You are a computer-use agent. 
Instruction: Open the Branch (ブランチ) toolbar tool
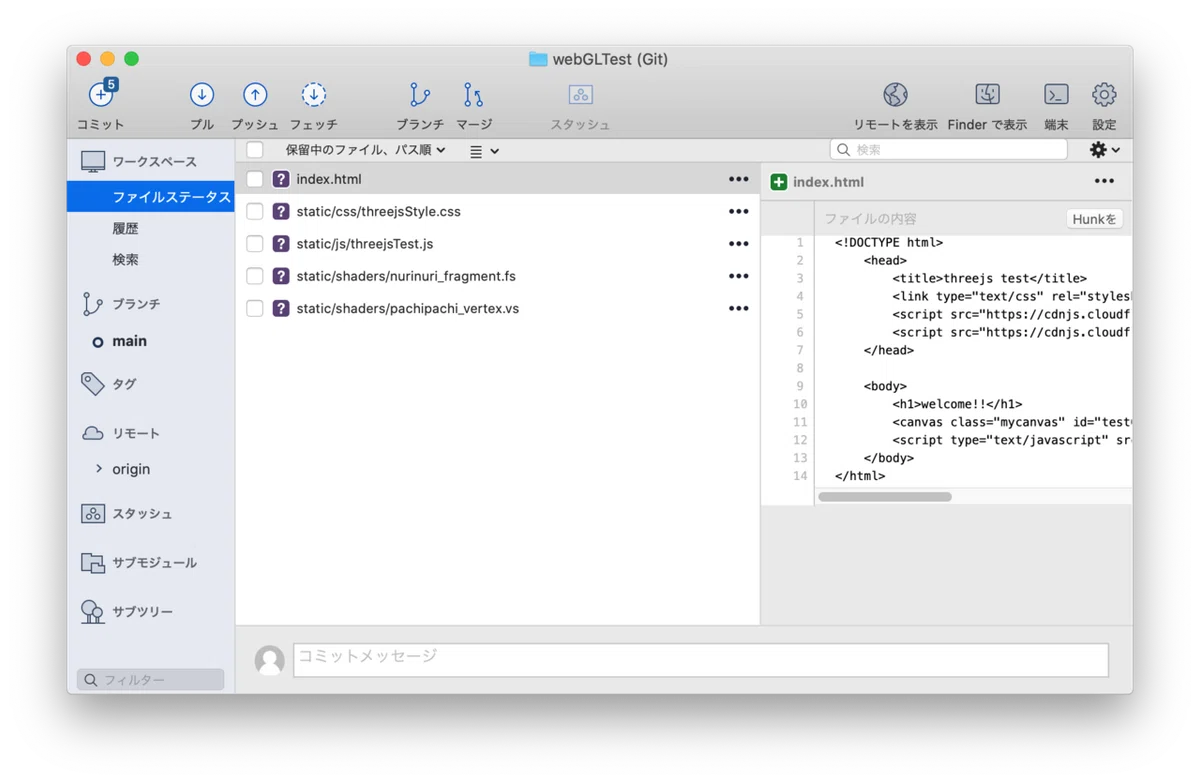tap(420, 95)
